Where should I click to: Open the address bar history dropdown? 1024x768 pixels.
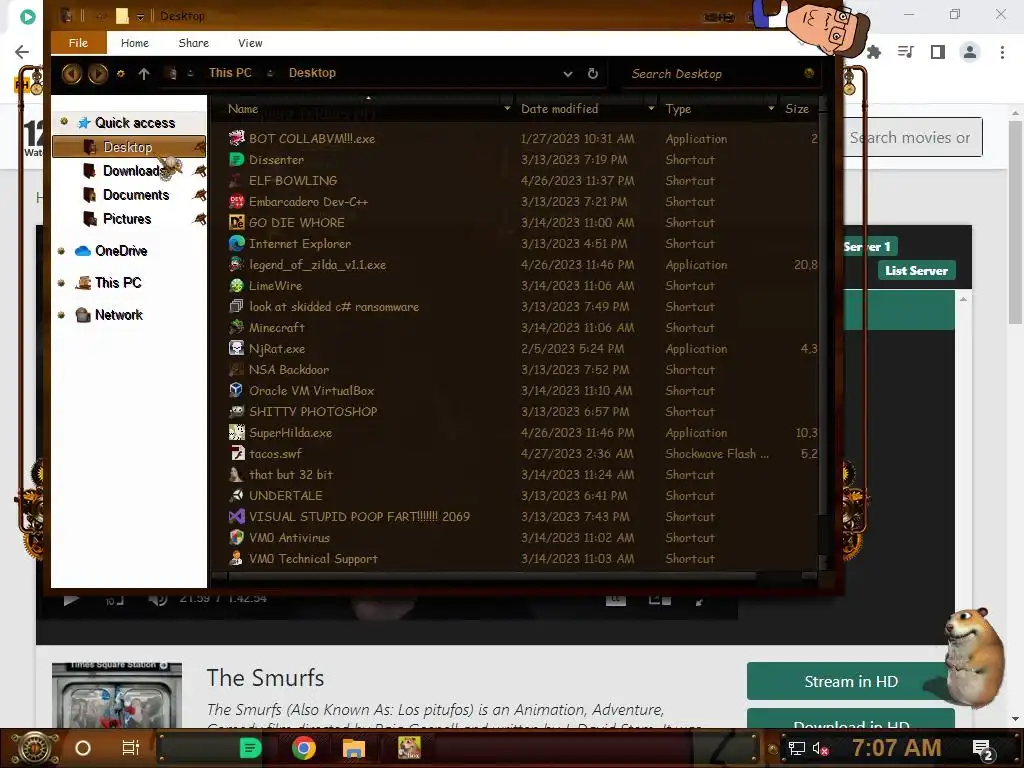click(568, 74)
